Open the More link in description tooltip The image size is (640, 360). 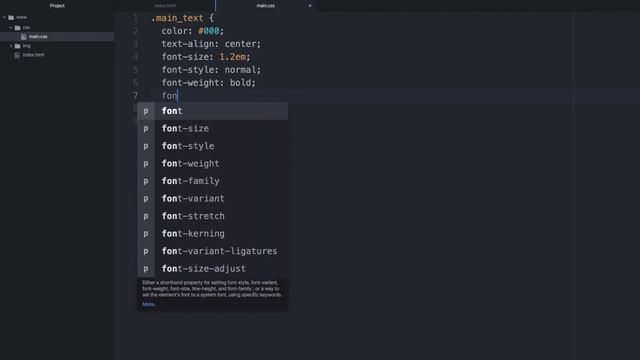[x=149, y=304]
